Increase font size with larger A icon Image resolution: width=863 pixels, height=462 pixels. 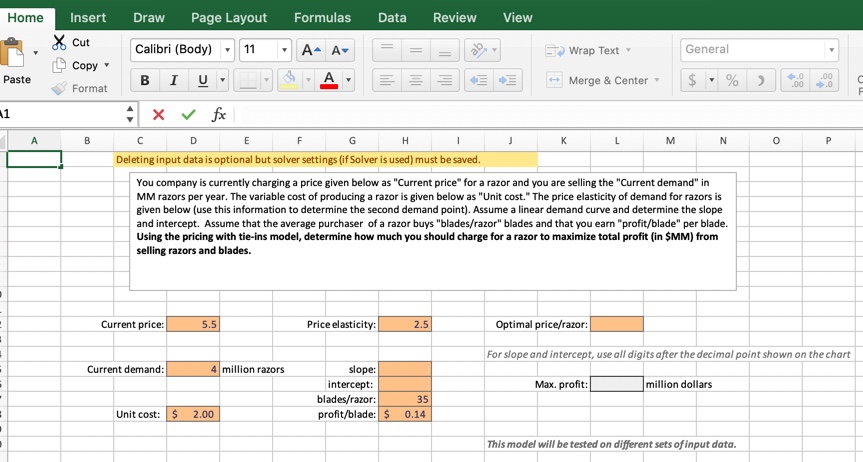click(x=311, y=50)
